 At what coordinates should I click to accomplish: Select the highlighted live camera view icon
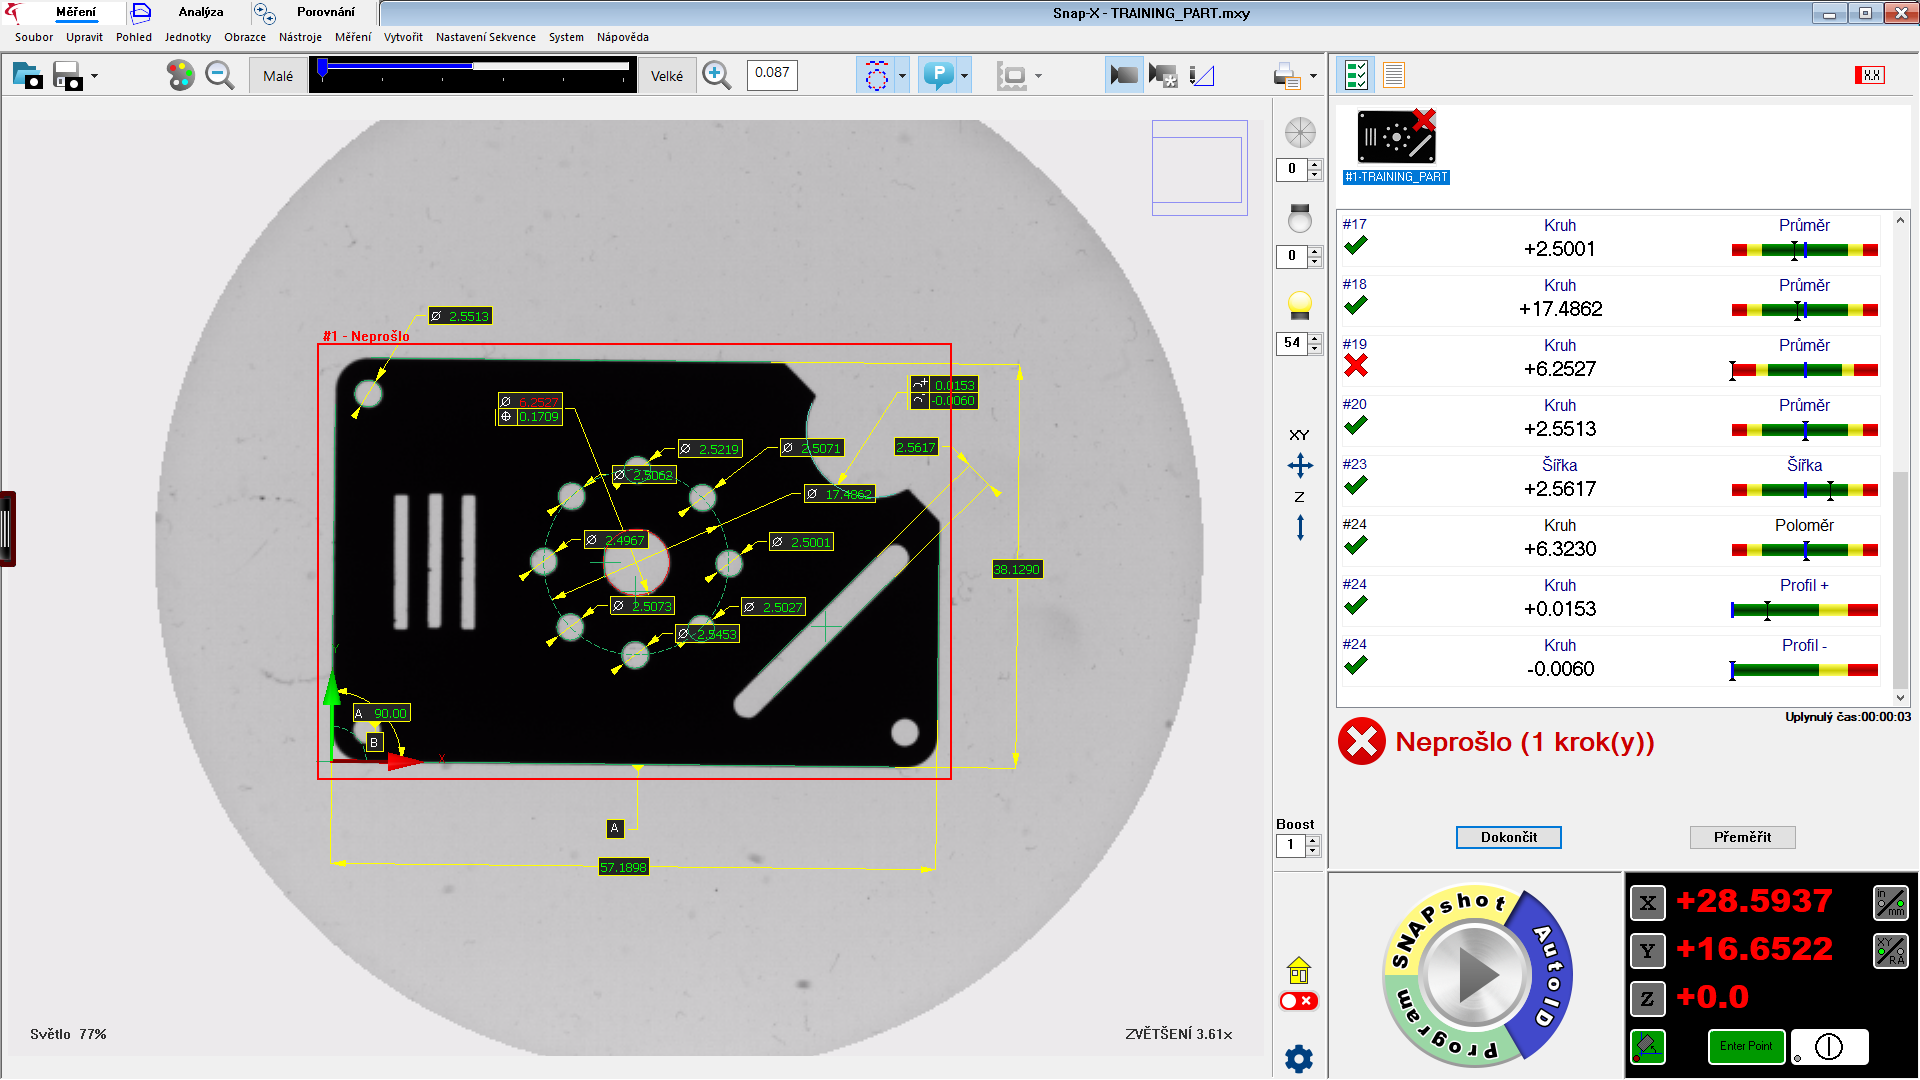click(x=1124, y=75)
